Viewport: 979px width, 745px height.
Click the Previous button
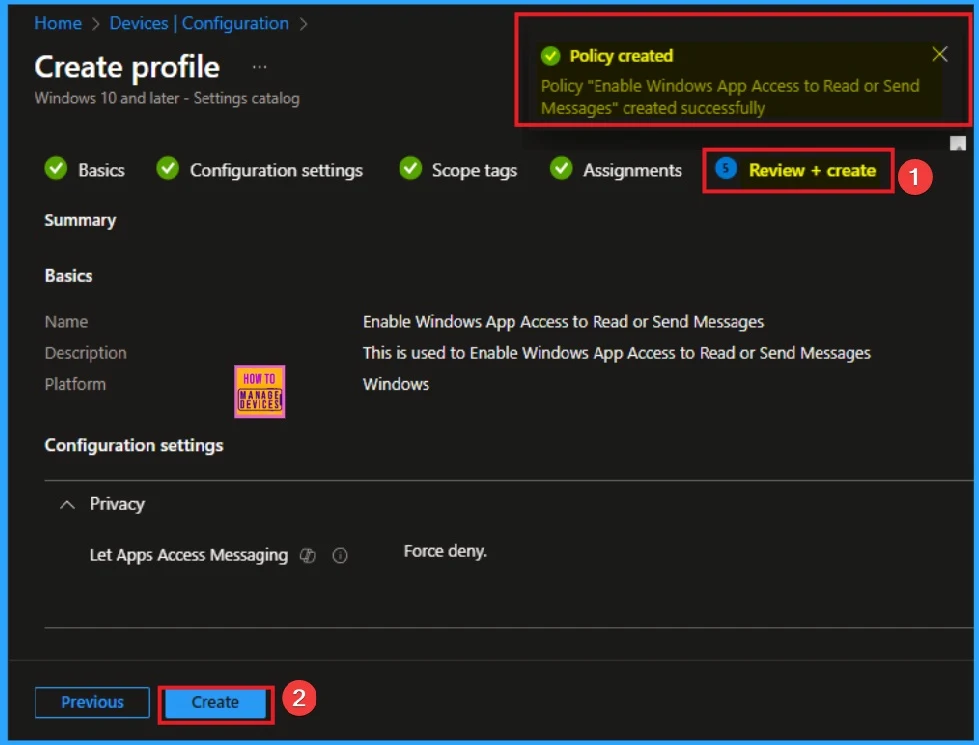92,702
